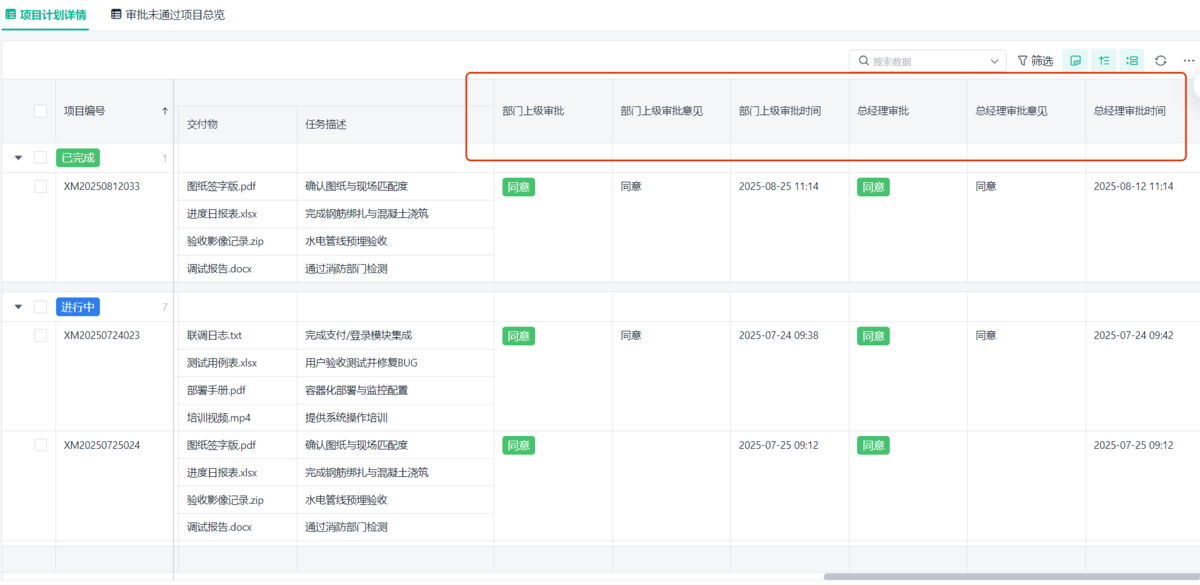Screen dimensions: 1200x585
Task: Click the 部署手册.pdf deliverable
Action: pos(216,390)
